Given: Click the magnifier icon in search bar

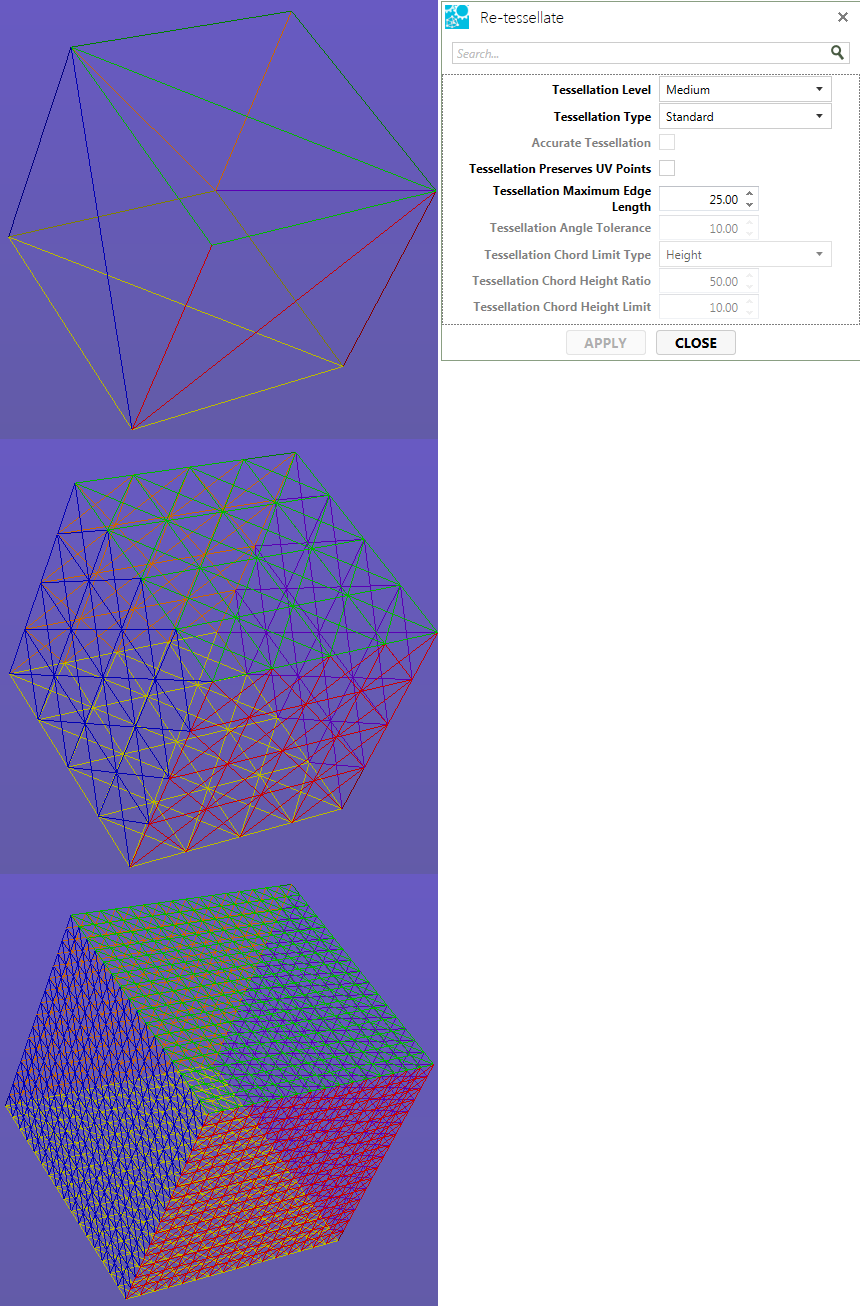Looking at the screenshot, I should (837, 53).
